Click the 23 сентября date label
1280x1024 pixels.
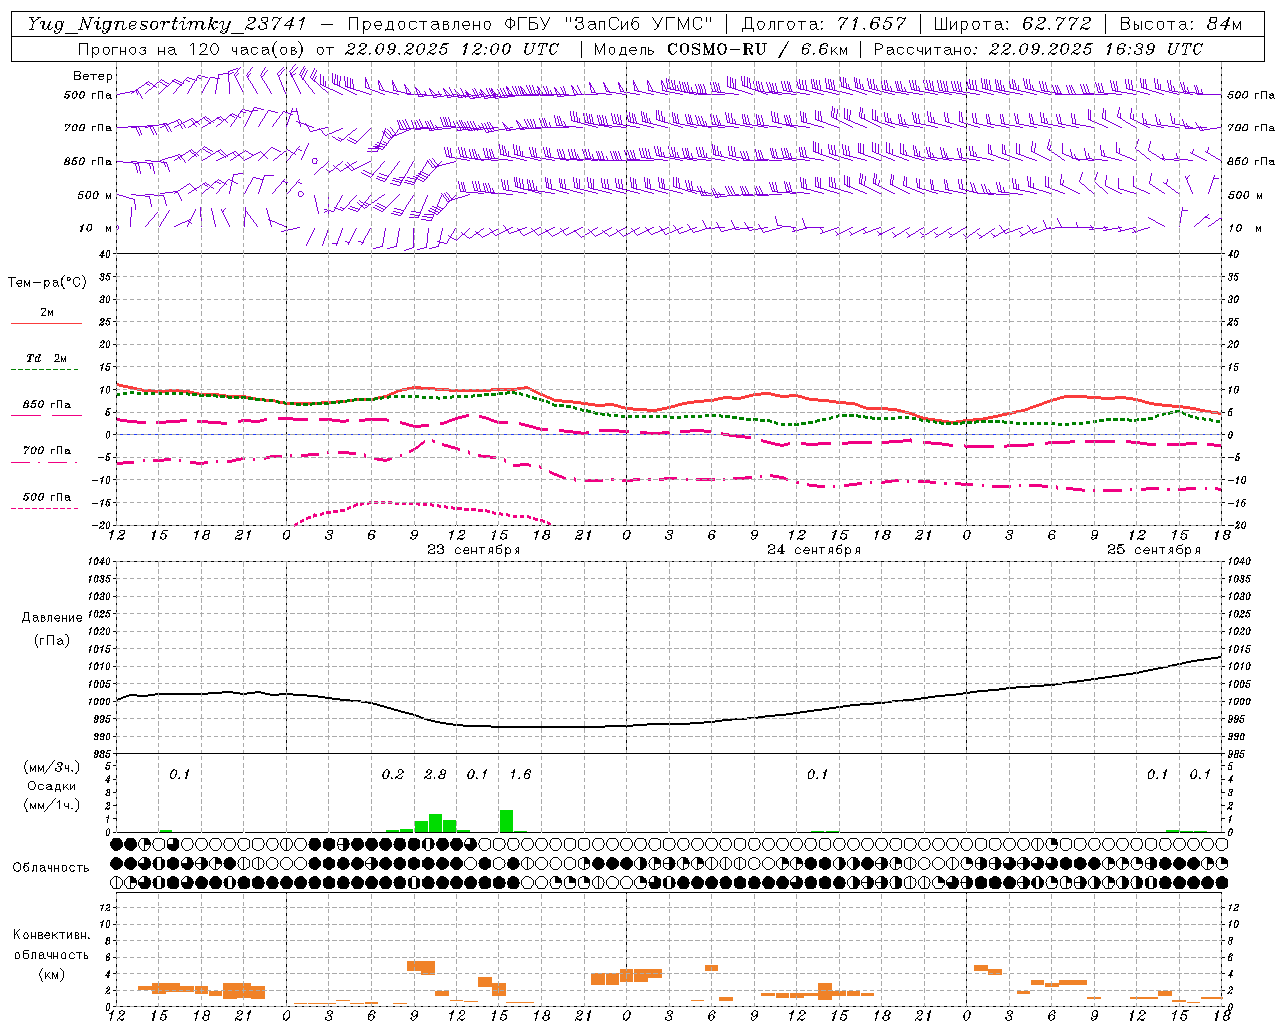(x=474, y=550)
